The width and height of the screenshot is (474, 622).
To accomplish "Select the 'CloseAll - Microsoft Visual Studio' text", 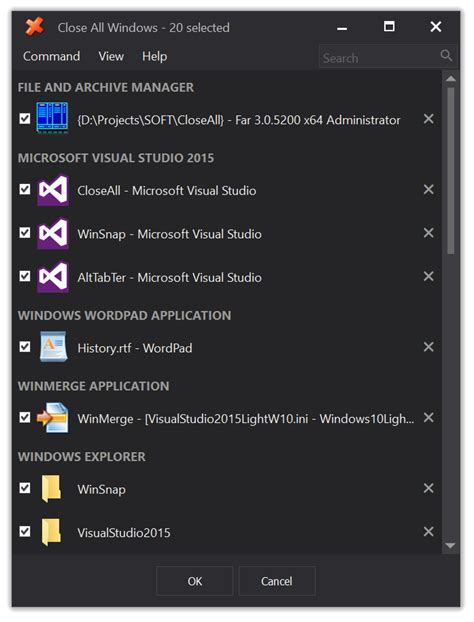I will point(167,190).
